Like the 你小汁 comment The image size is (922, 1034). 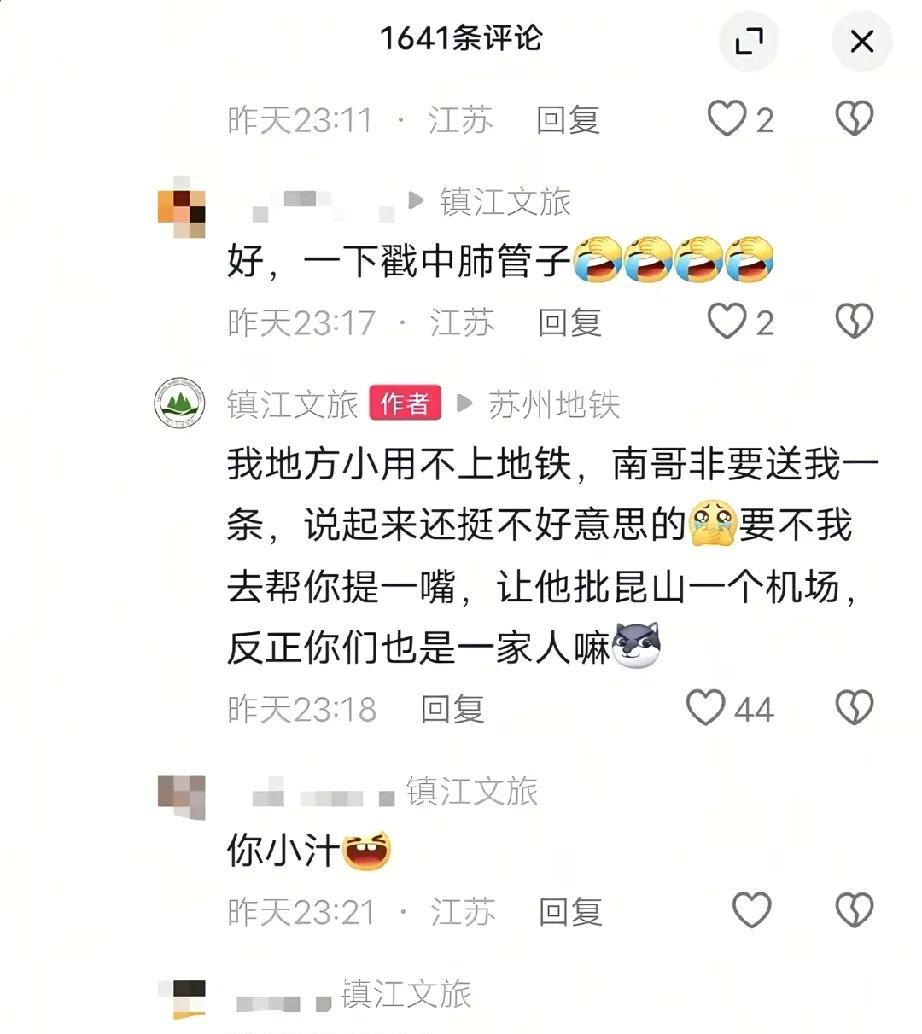click(x=751, y=910)
